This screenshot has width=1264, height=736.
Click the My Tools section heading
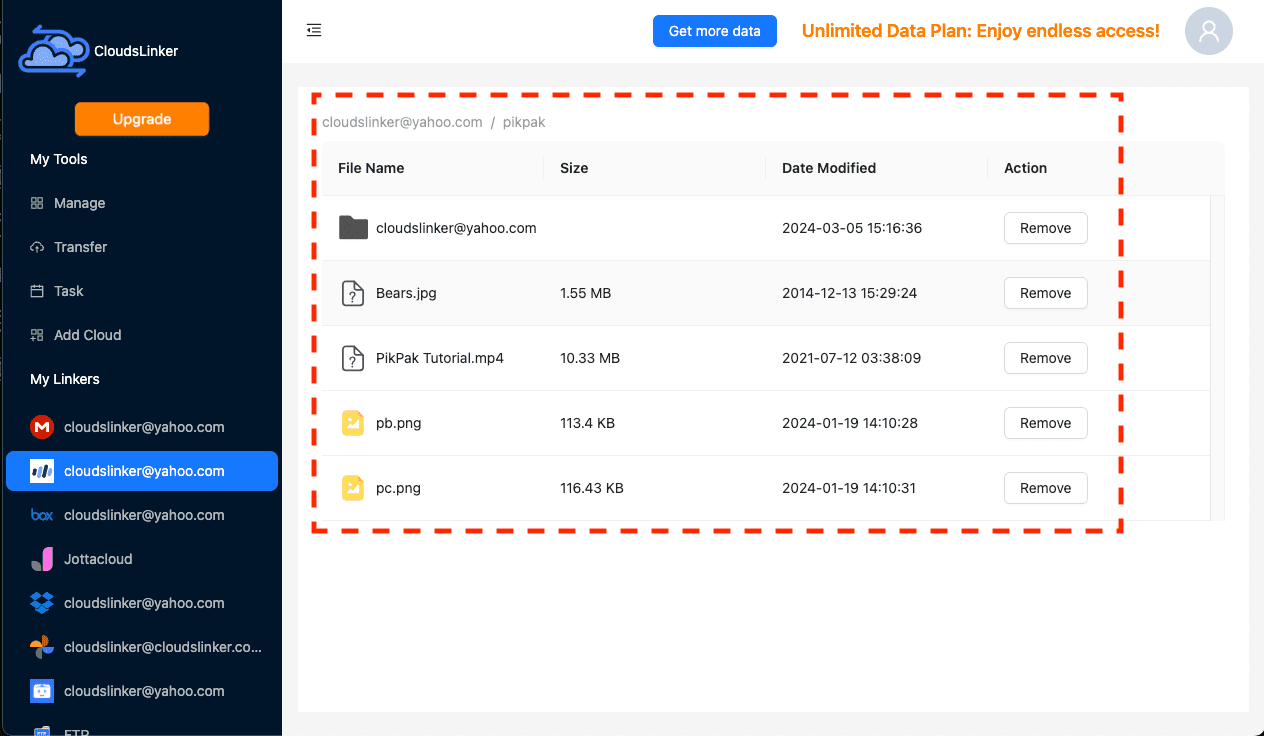coord(59,159)
